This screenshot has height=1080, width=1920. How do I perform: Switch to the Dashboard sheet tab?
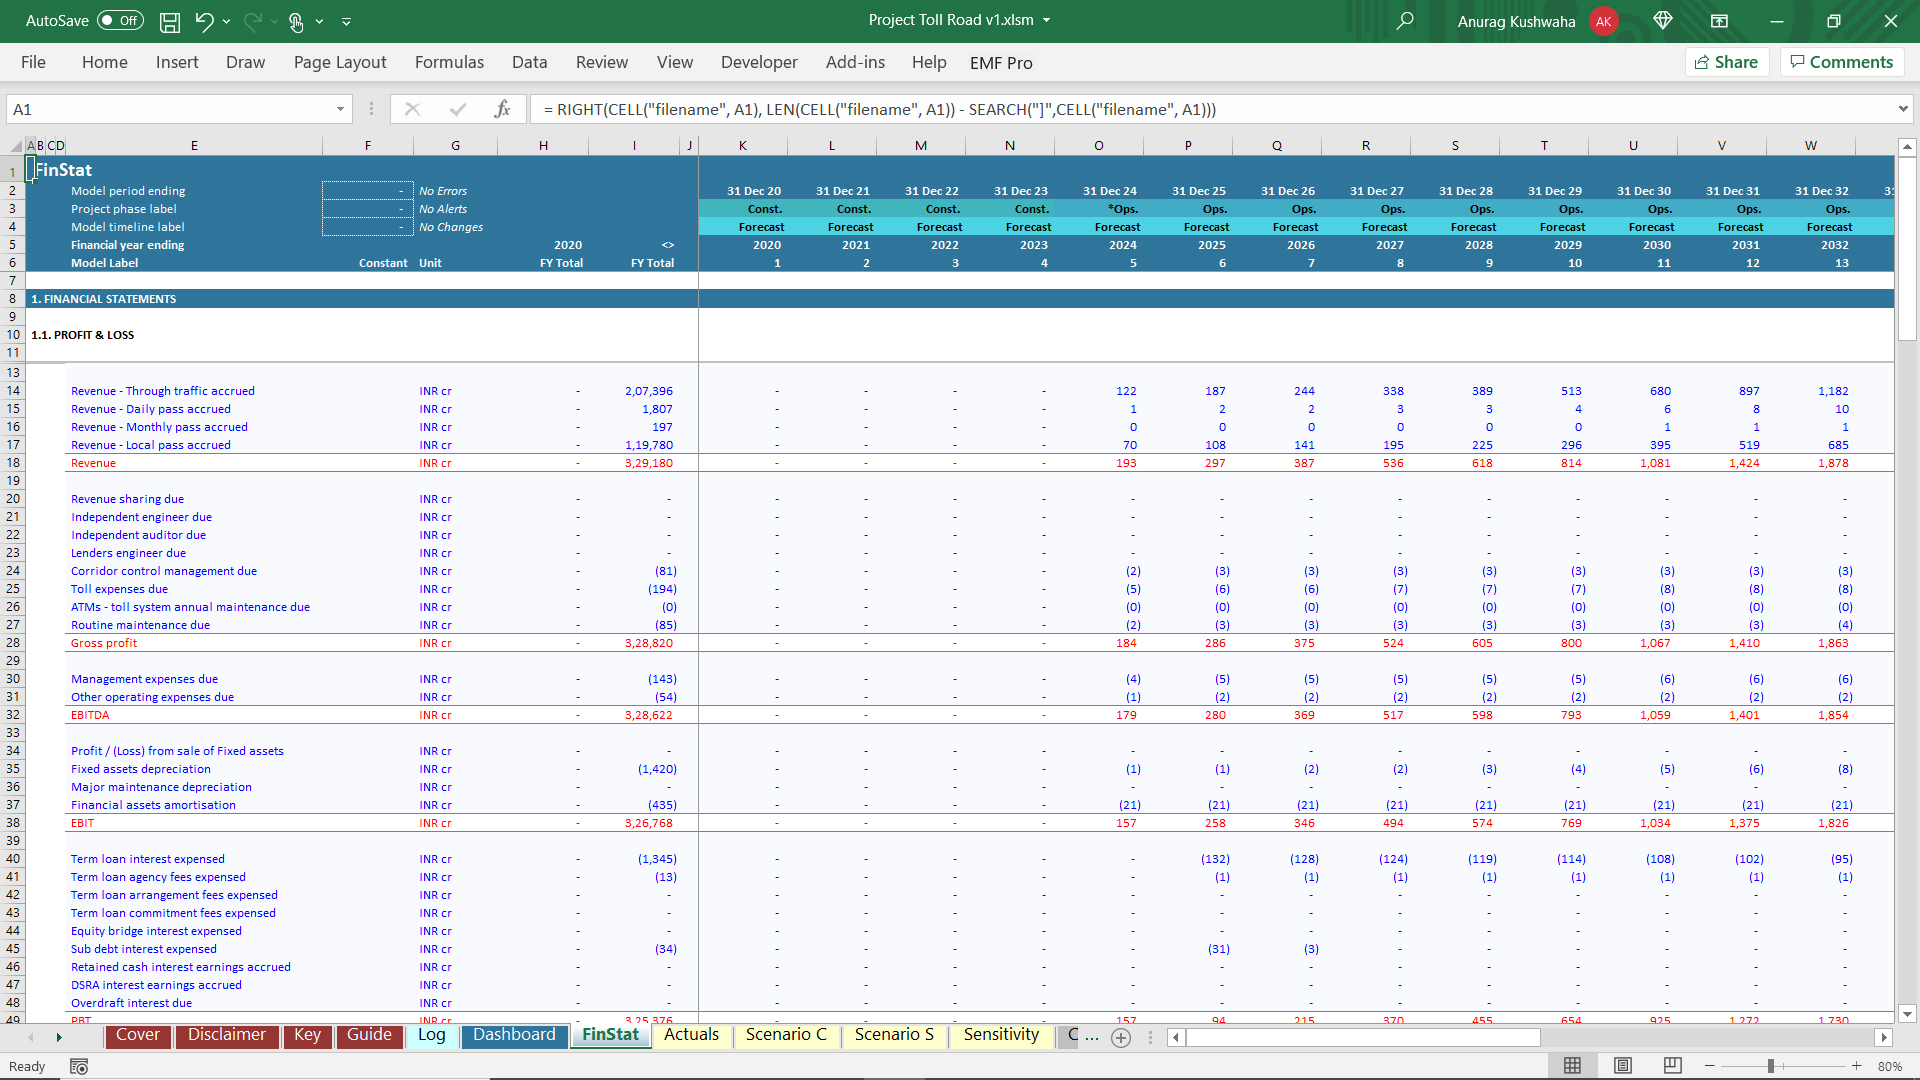point(514,1035)
